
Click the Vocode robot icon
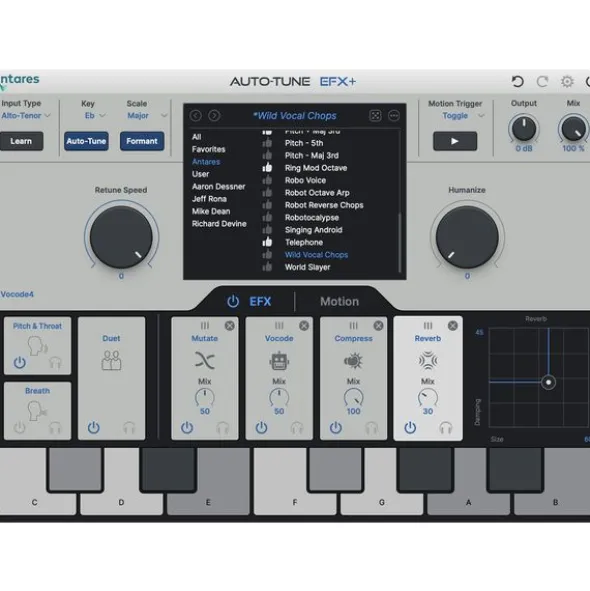[x=279, y=361]
